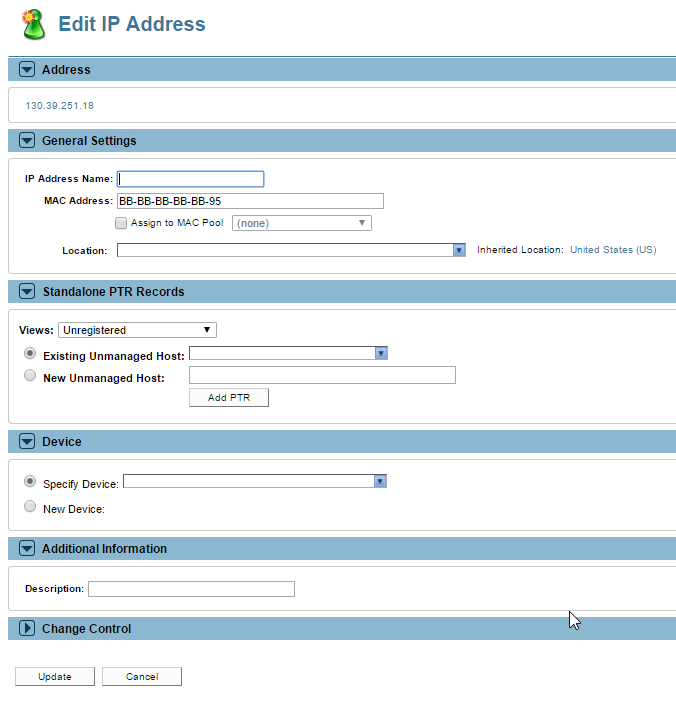Click the Update button
676x716 pixels.
[55, 676]
